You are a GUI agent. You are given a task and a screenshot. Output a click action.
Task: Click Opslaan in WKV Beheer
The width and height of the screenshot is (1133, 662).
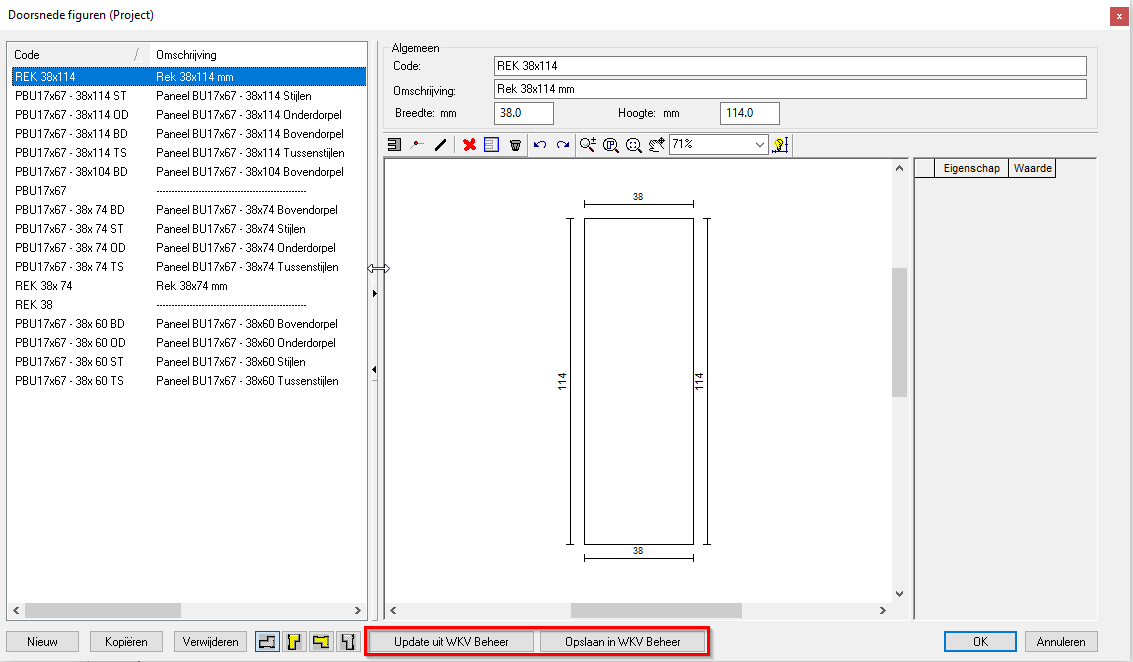pos(624,641)
